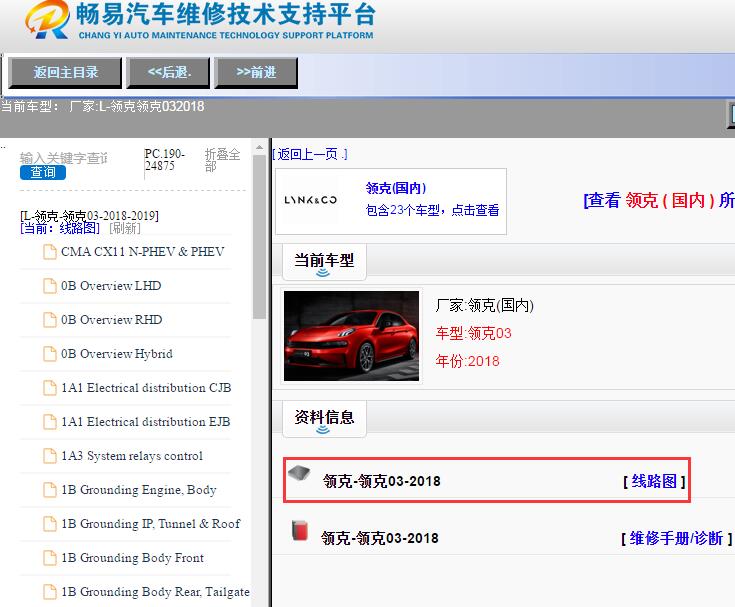Click the 返回主目录 button
This screenshot has height=607, width=735.
point(65,73)
